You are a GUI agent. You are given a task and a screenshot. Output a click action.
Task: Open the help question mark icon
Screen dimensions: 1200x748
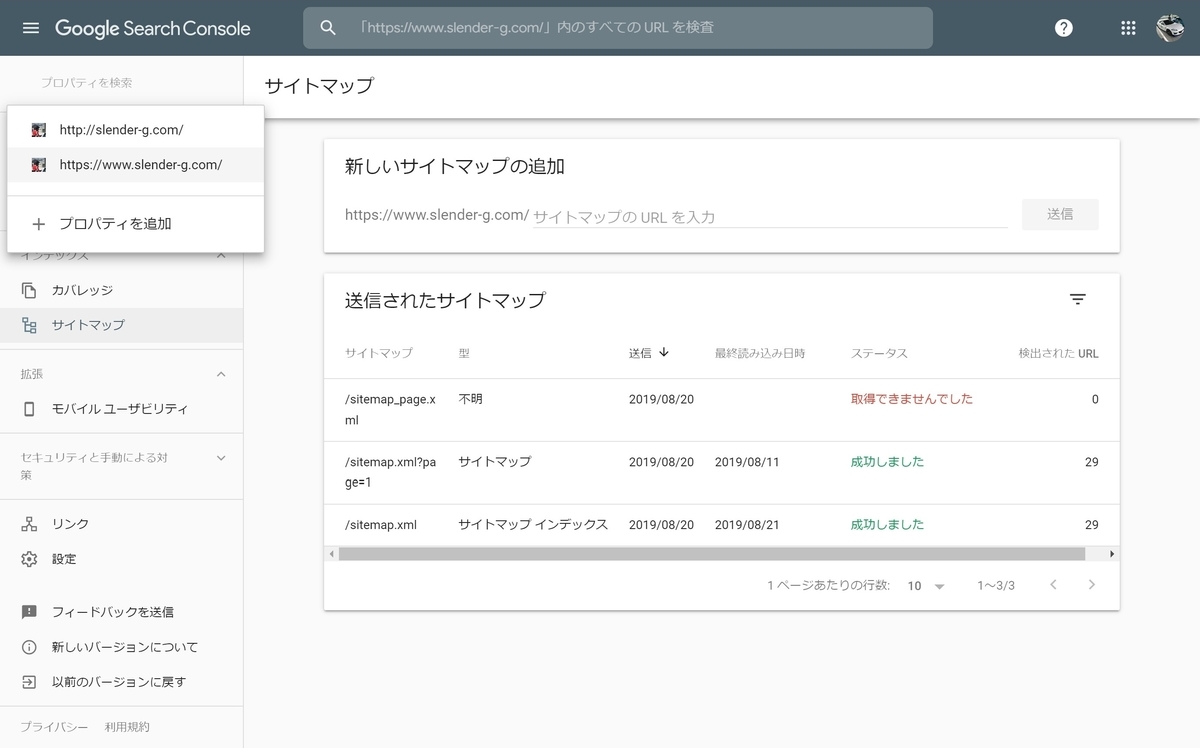click(1064, 28)
